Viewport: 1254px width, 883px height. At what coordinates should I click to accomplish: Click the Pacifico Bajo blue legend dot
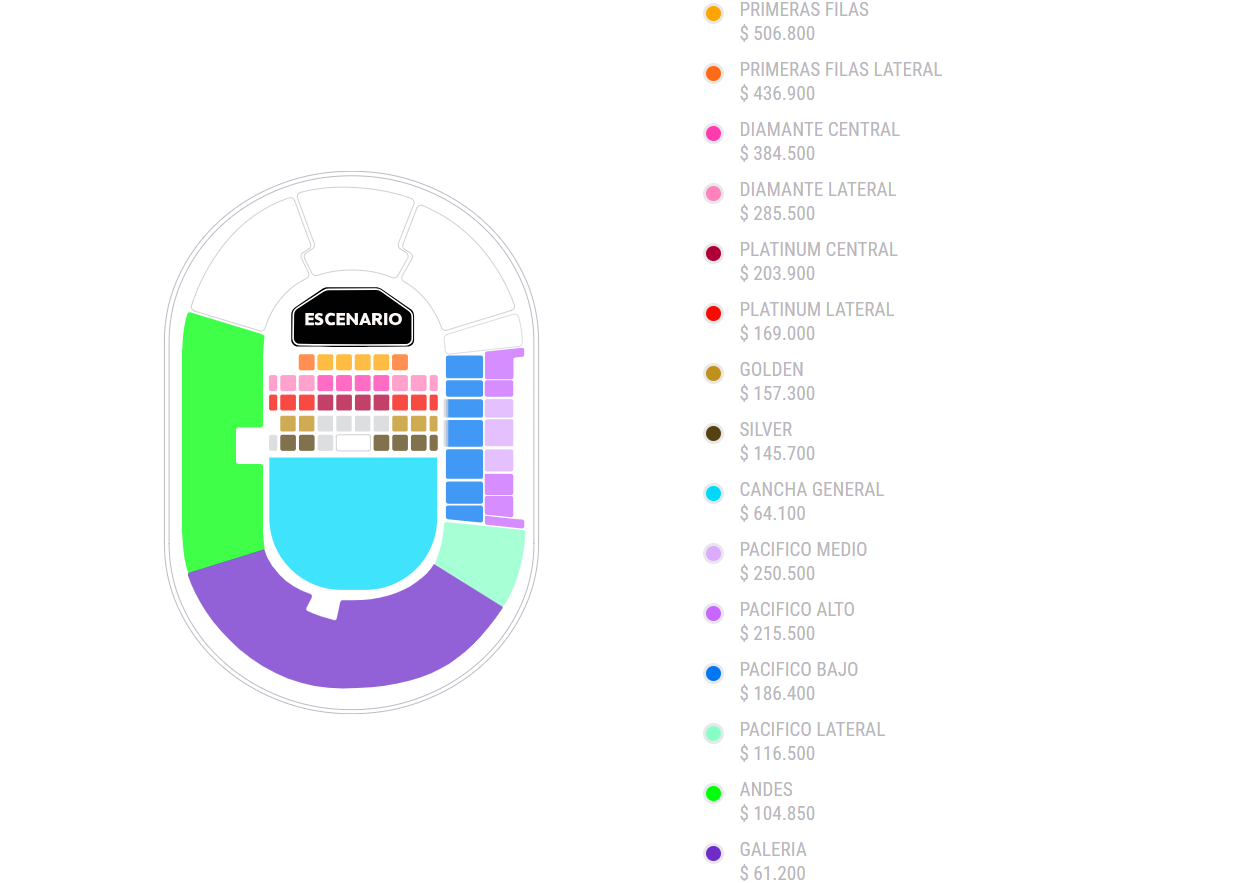pyautogui.click(x=713, y=674)
